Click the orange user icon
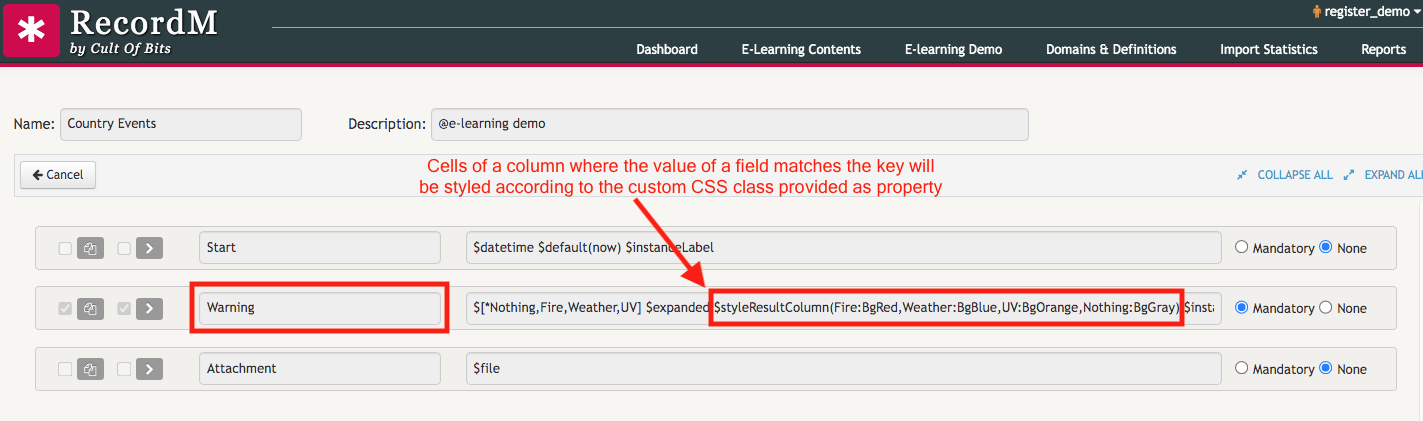 coord(1315,12)
